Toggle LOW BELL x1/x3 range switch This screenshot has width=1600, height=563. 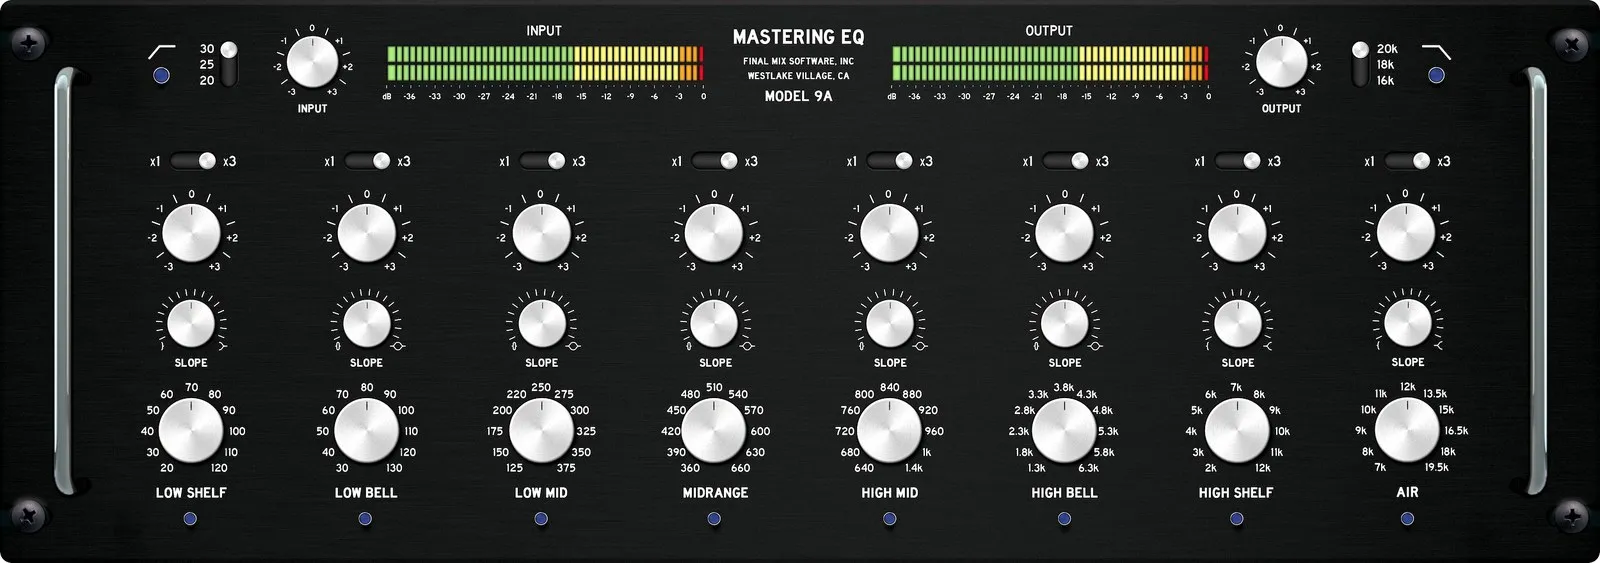pos(368,161)
